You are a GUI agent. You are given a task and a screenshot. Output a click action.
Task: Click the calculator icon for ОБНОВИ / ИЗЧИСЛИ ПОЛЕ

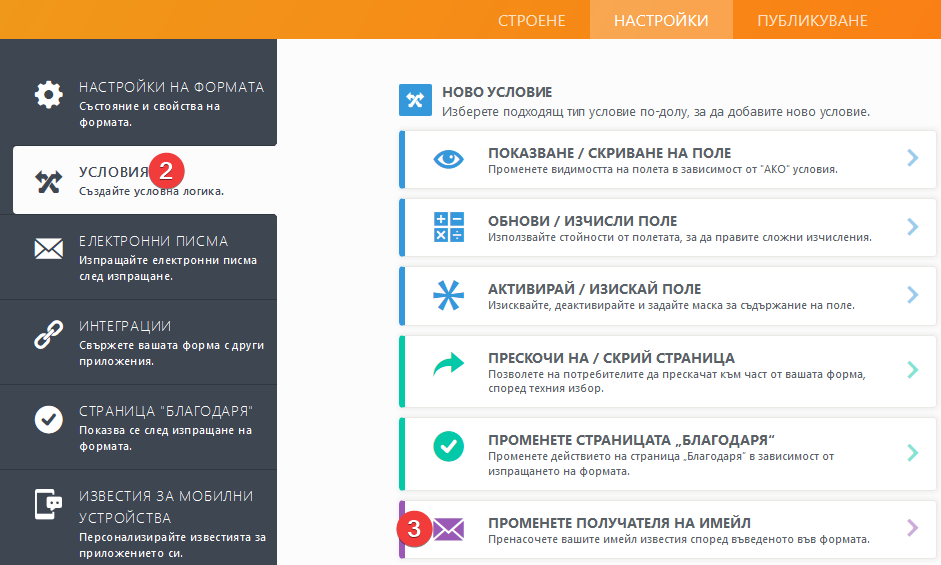pyautogui.click(x=448, y=227)
